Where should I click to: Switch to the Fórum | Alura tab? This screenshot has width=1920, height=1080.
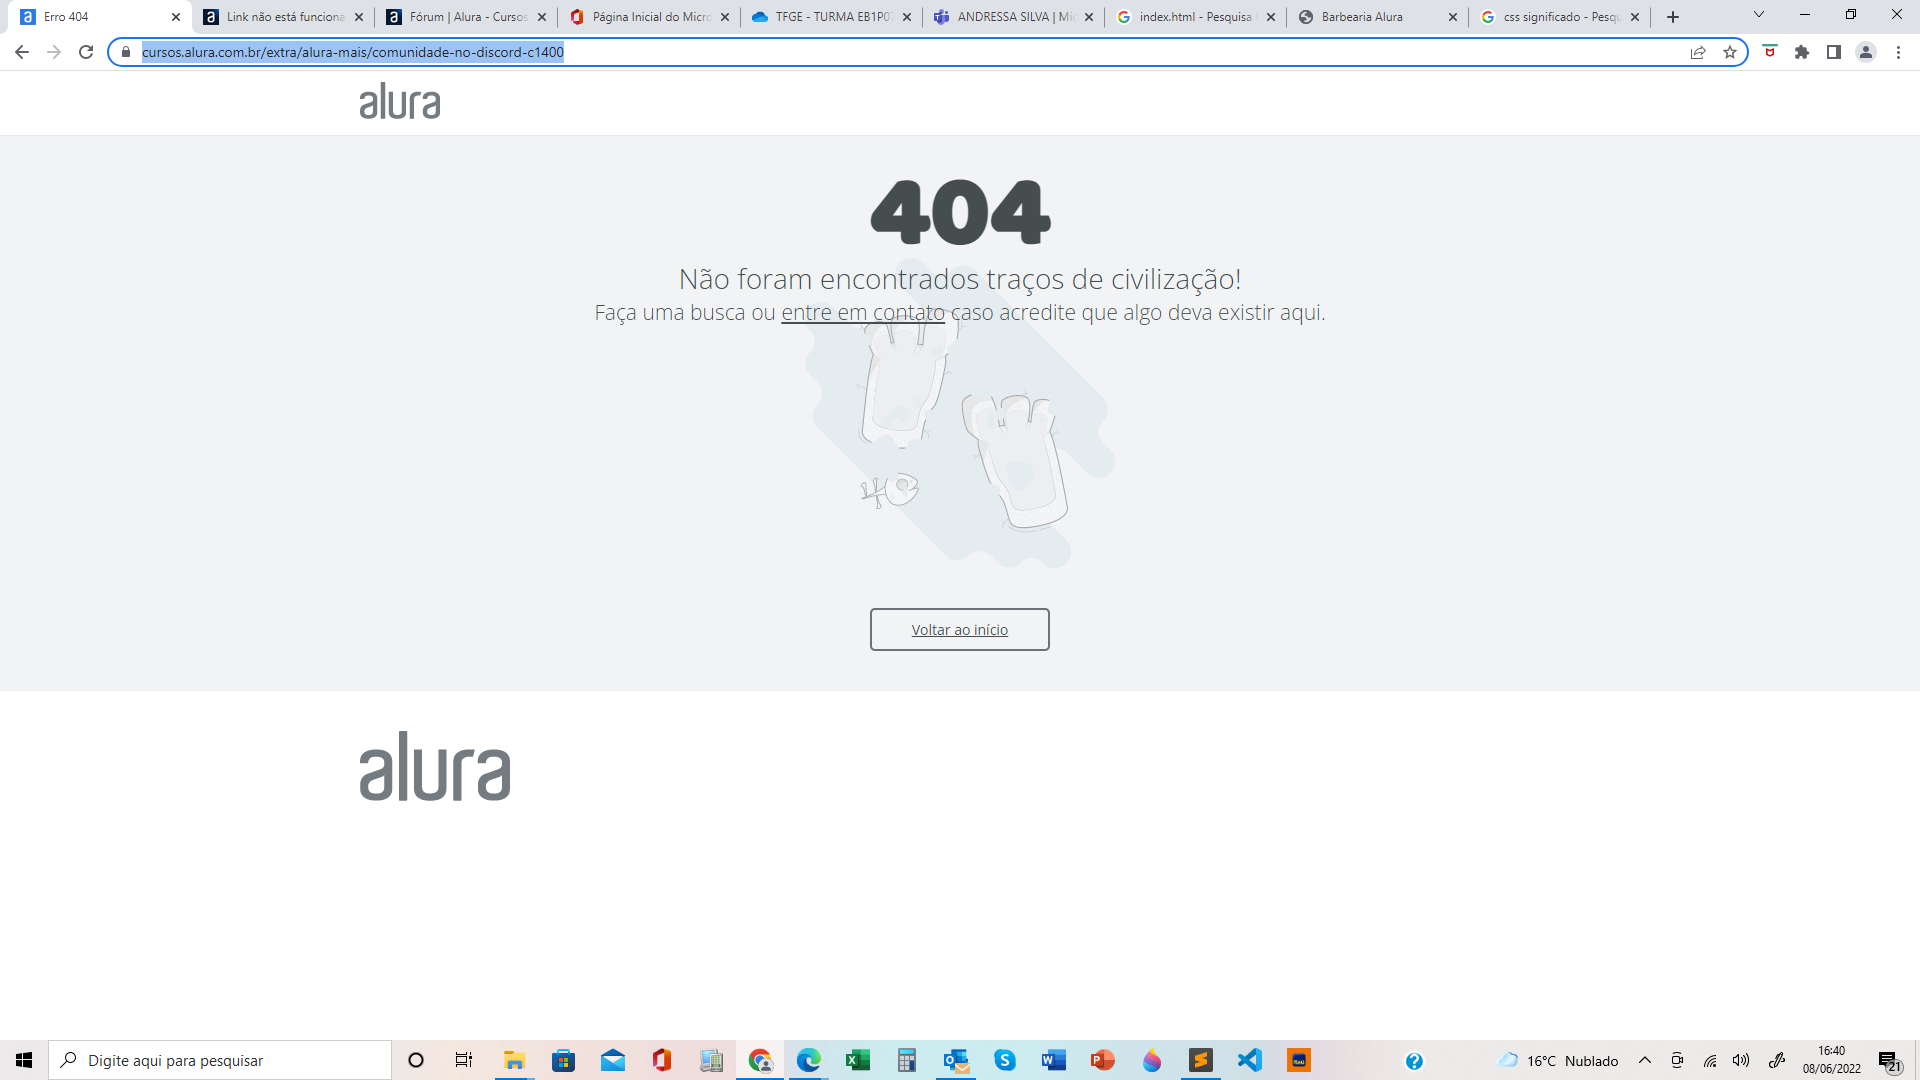468,17
